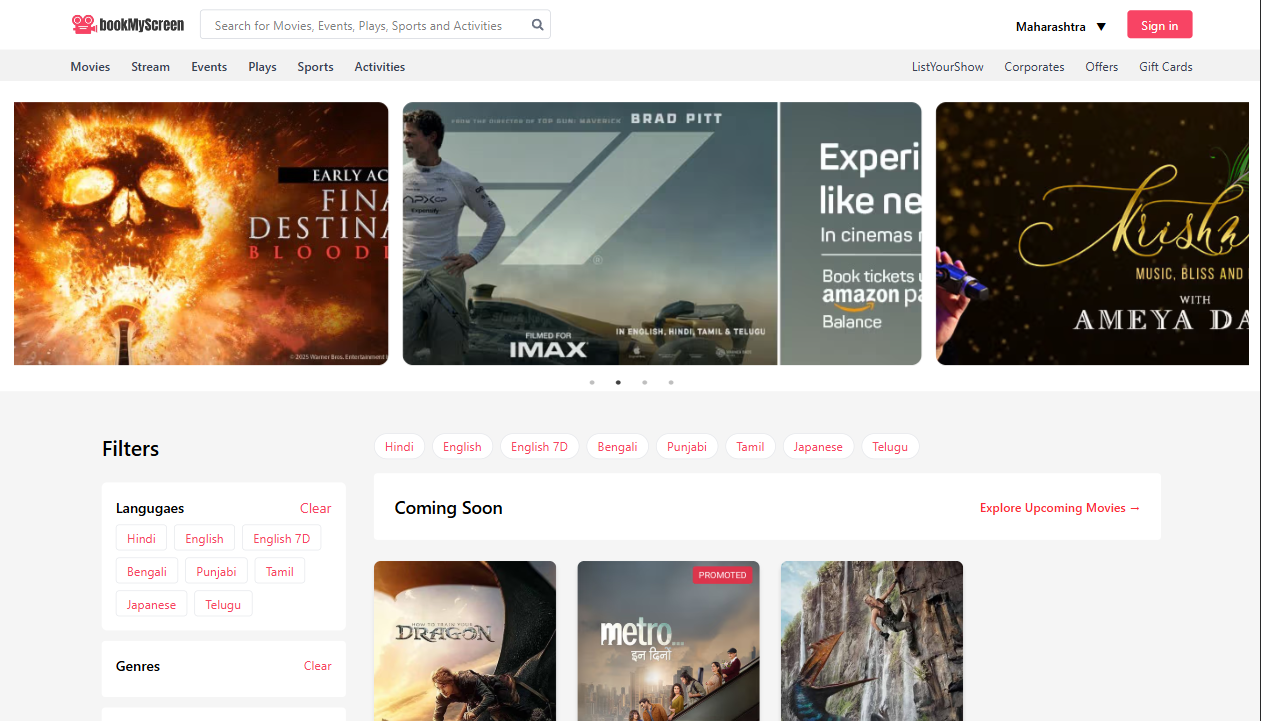The height and width of the screenshot is (721, 1261).
Task: Go to the ListYourShow link
Action: pos(948,67)
